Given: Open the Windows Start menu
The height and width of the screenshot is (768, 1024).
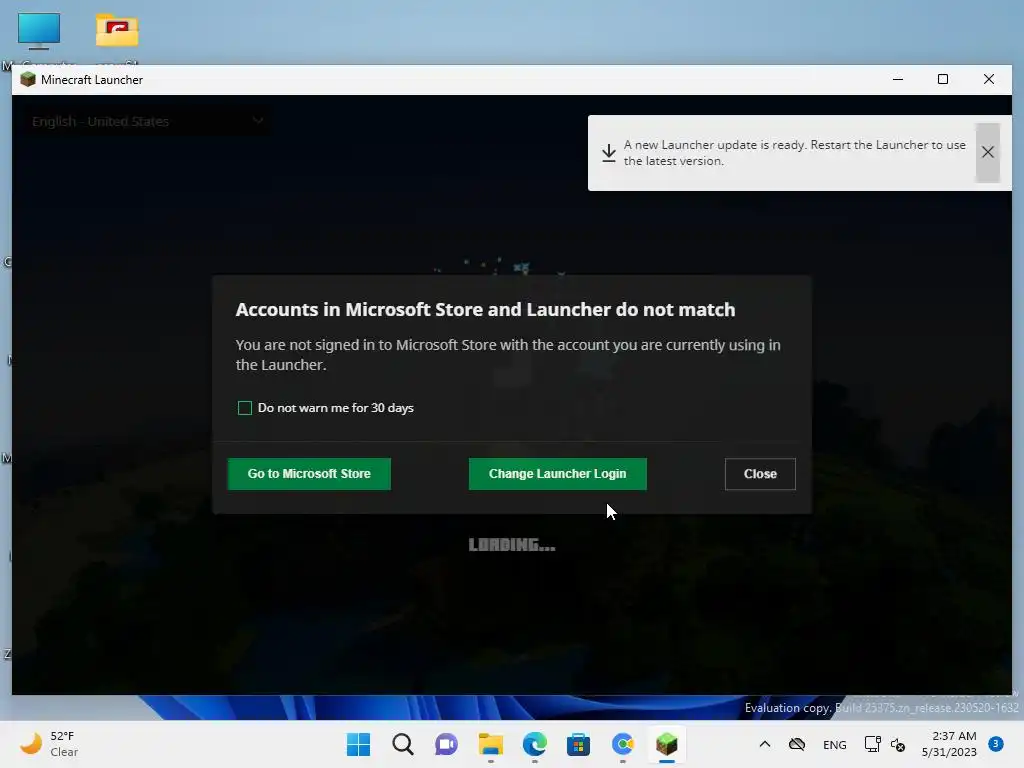Looking at the screenshot, I should (x=359, y=744).
